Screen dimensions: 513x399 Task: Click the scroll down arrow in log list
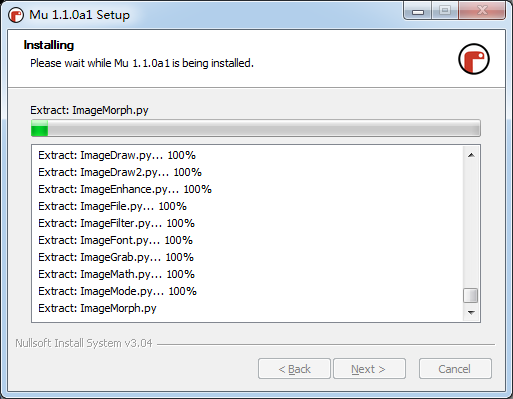tap(471, 312)
